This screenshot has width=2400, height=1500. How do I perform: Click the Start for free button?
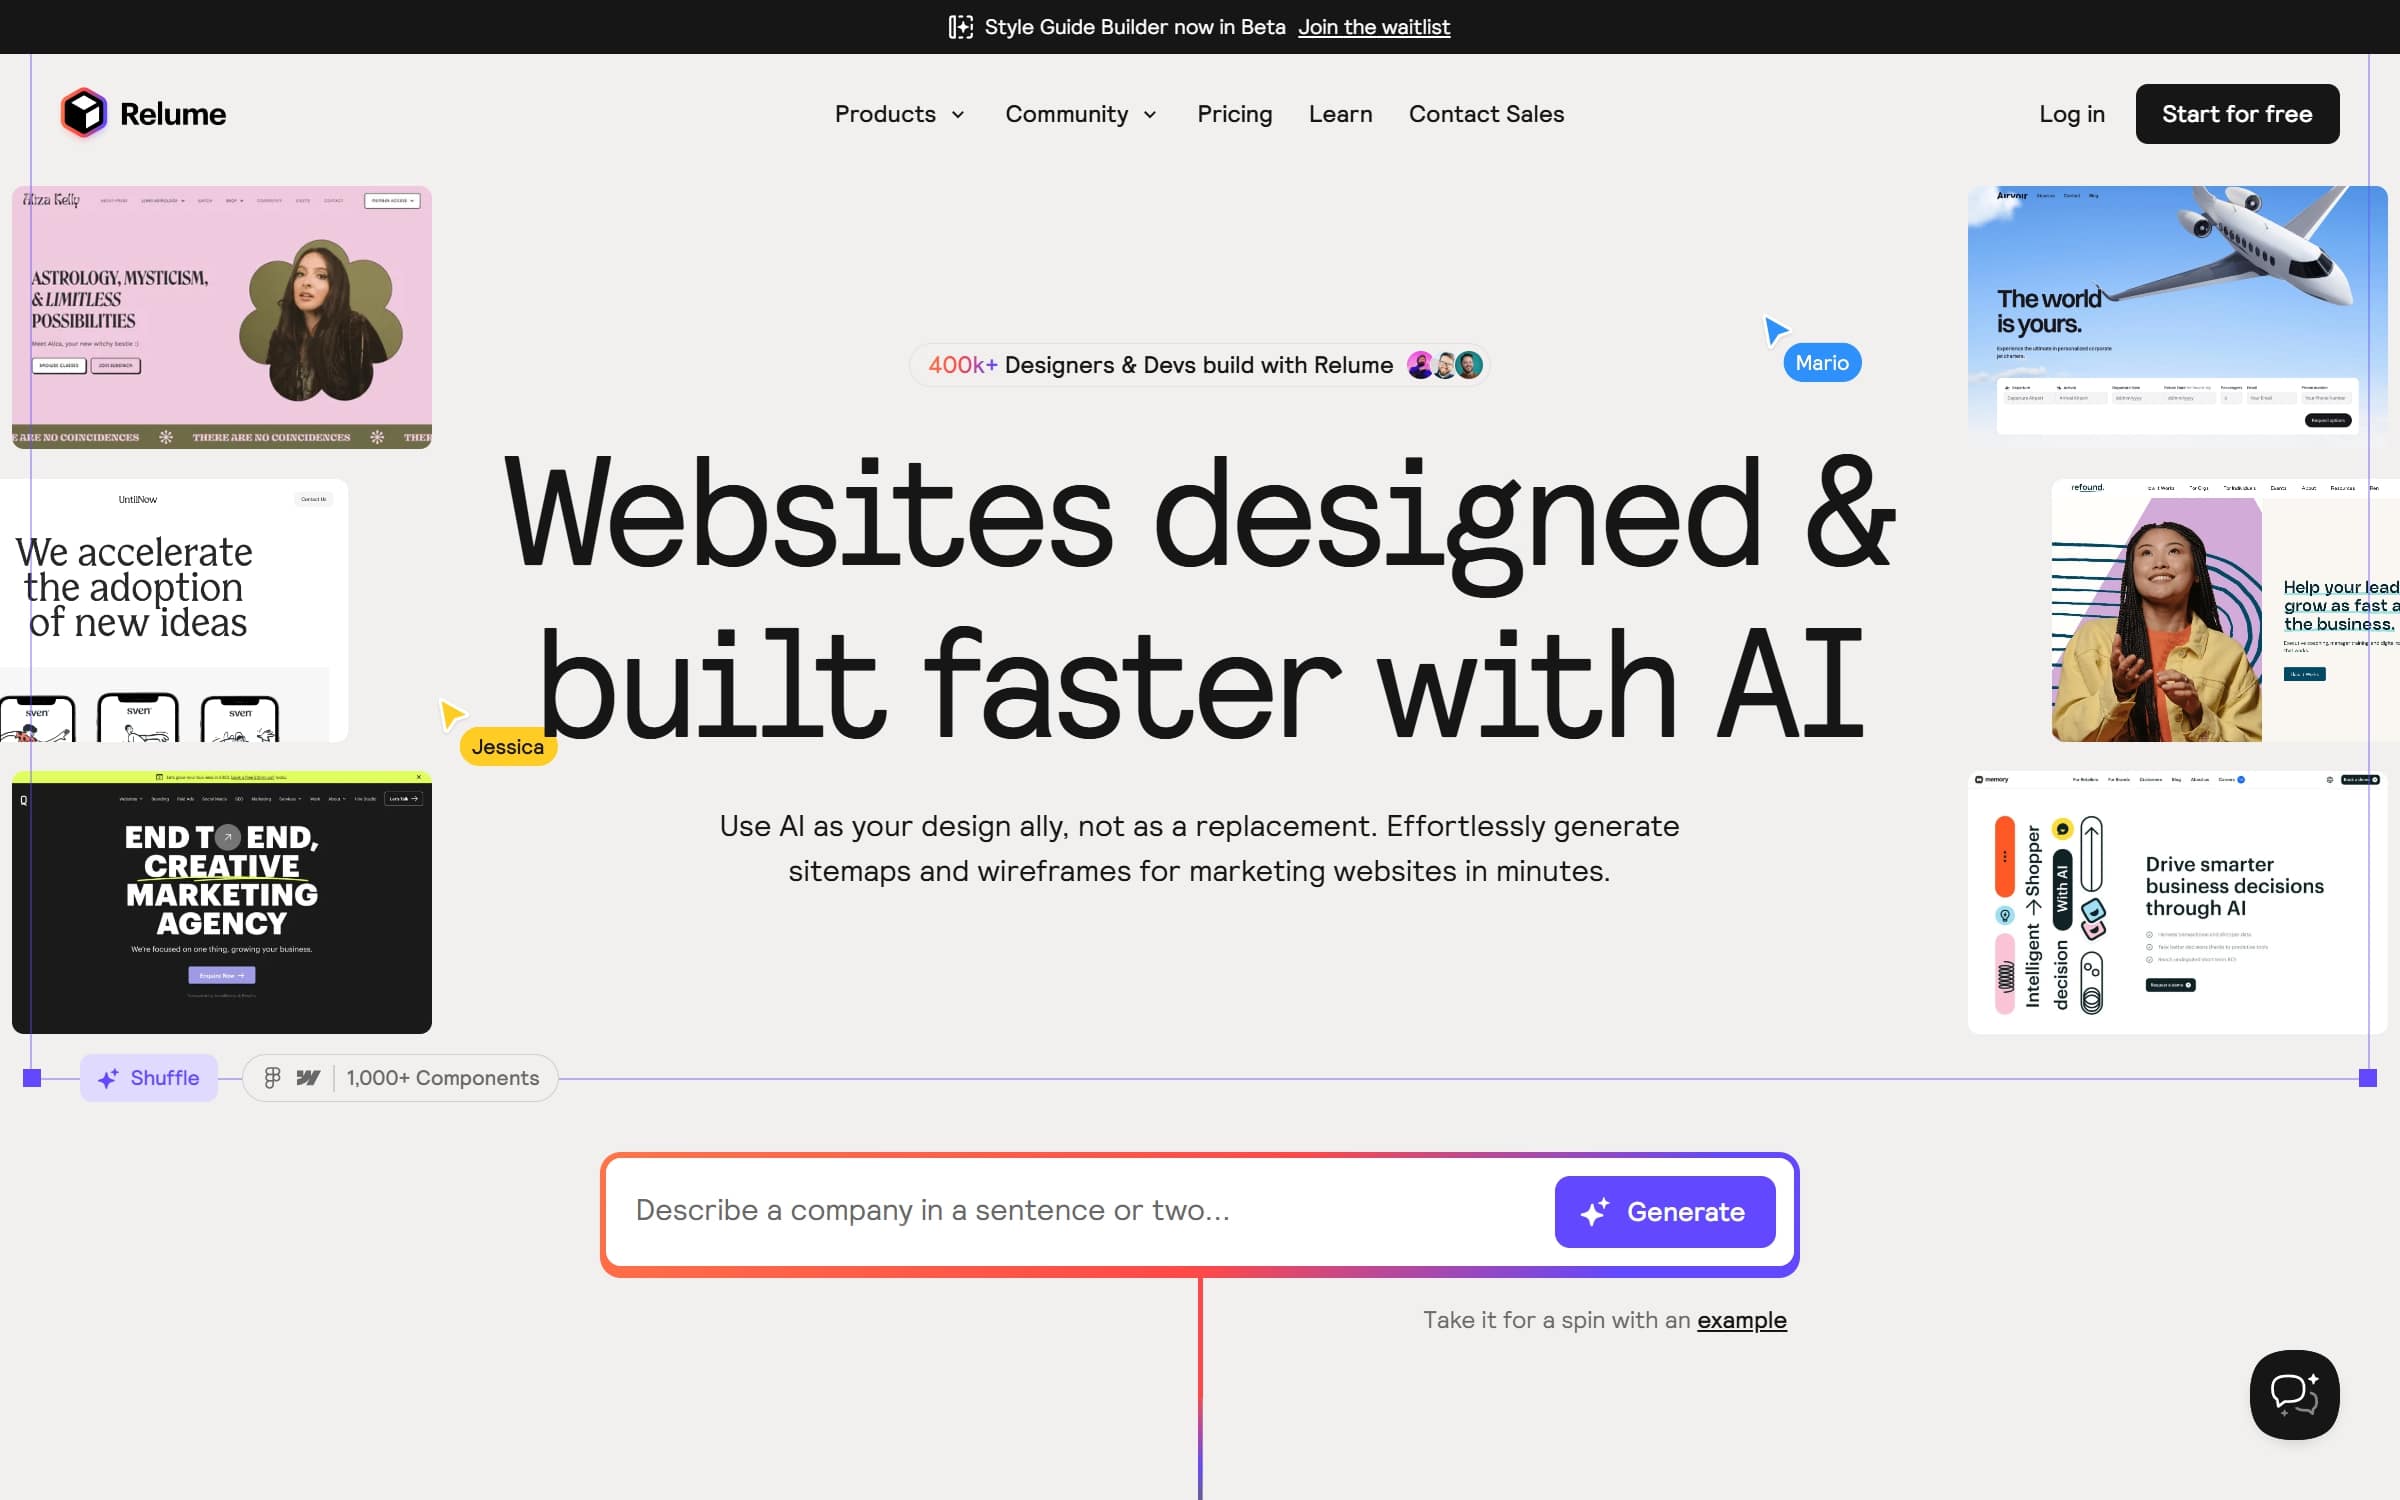(x=2238, y=114)
